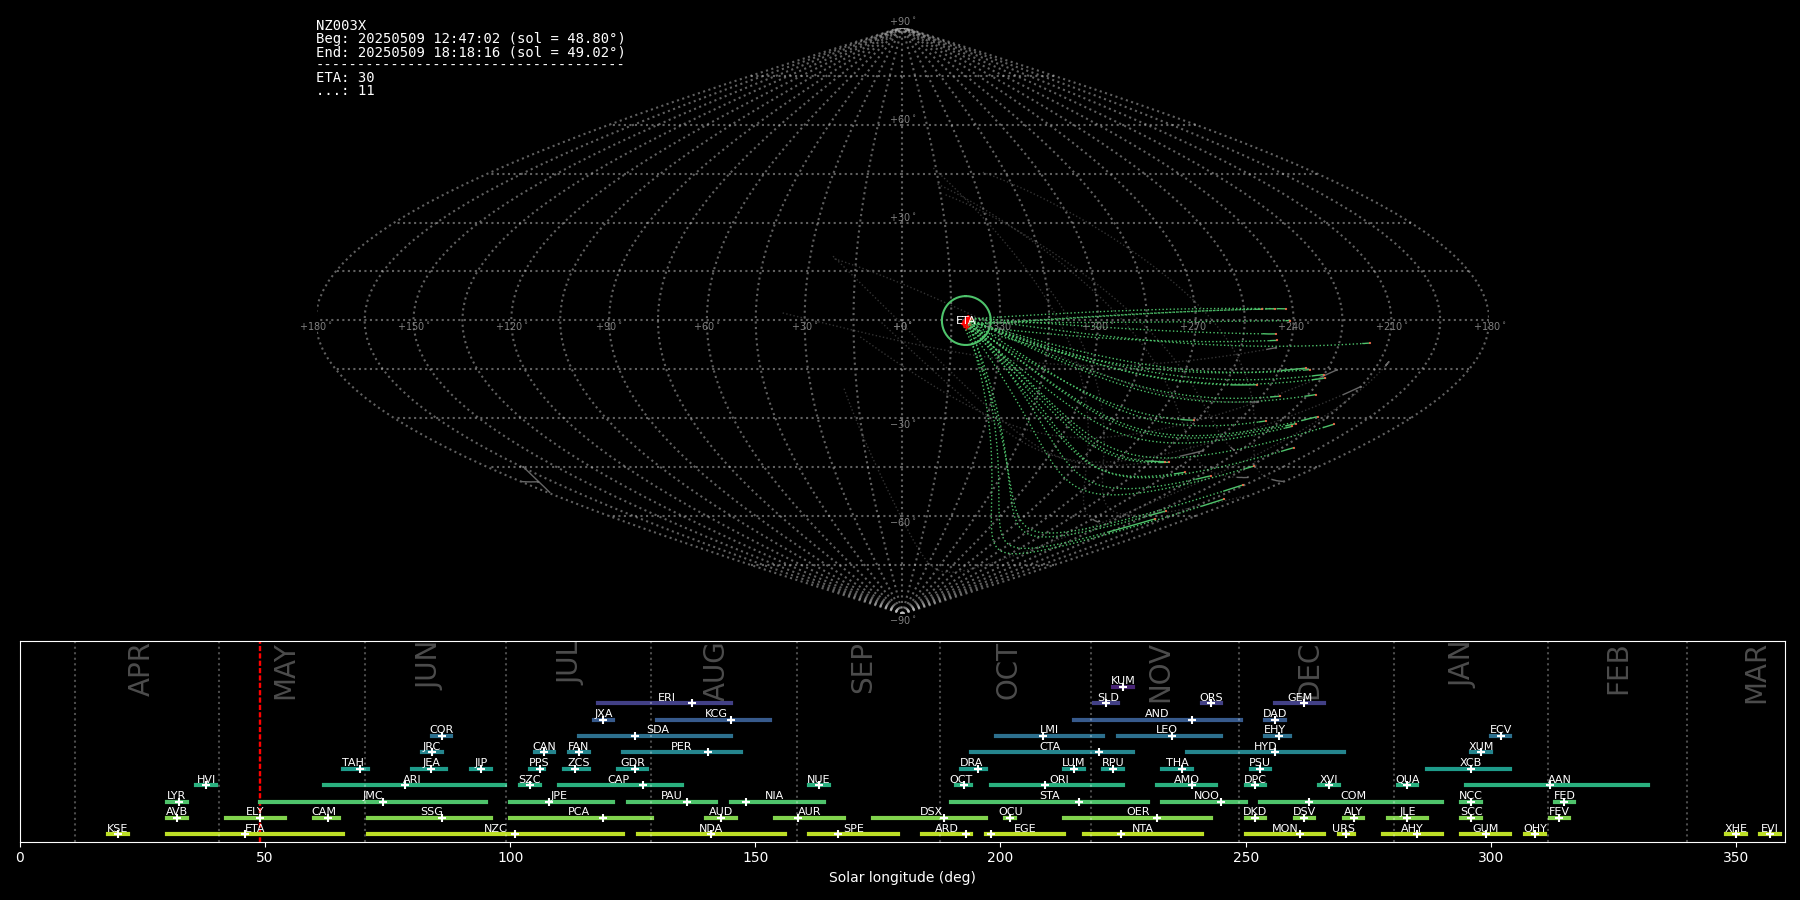Click the PCA shower label

click(578, 811)
